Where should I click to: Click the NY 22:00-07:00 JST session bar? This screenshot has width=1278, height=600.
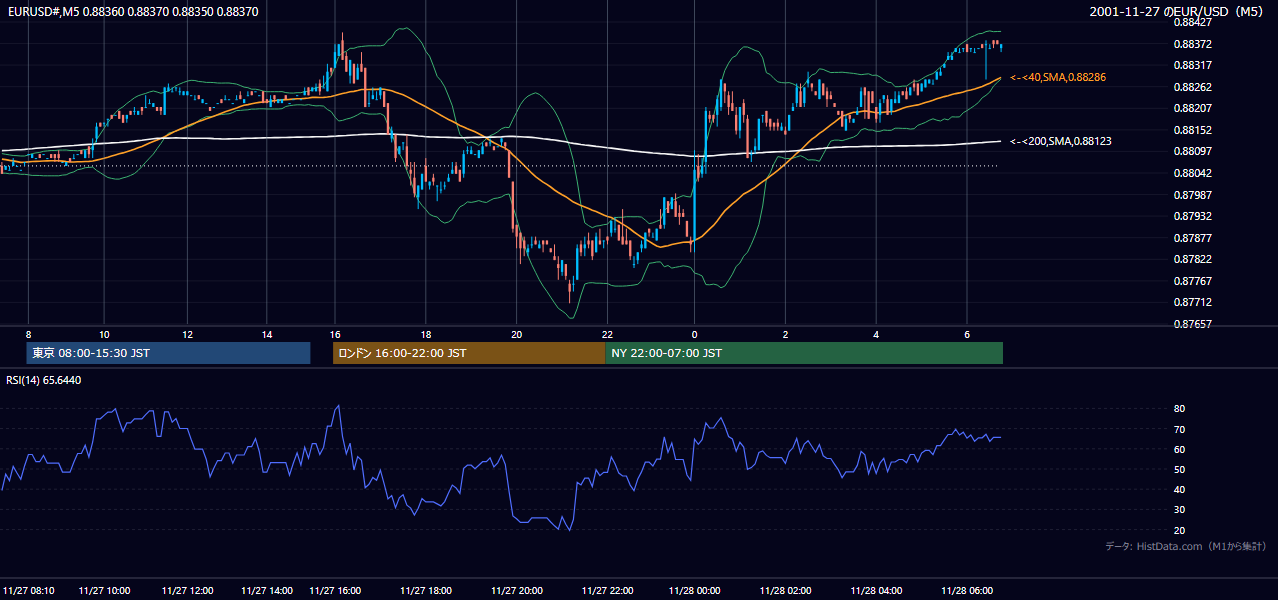click(804, 353)
